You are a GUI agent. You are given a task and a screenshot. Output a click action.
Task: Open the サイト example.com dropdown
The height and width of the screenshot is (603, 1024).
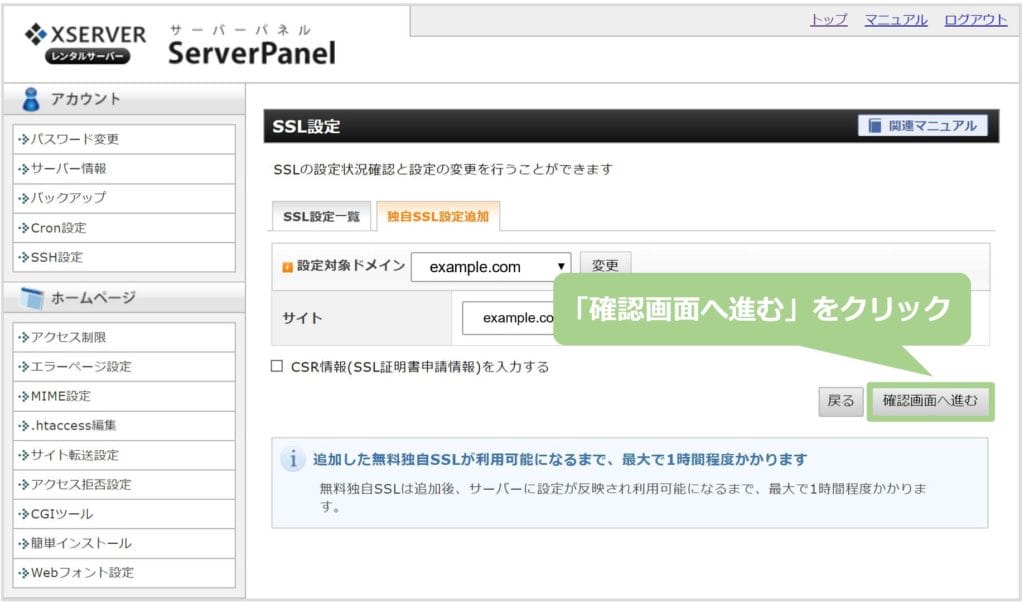click(508, 318)
